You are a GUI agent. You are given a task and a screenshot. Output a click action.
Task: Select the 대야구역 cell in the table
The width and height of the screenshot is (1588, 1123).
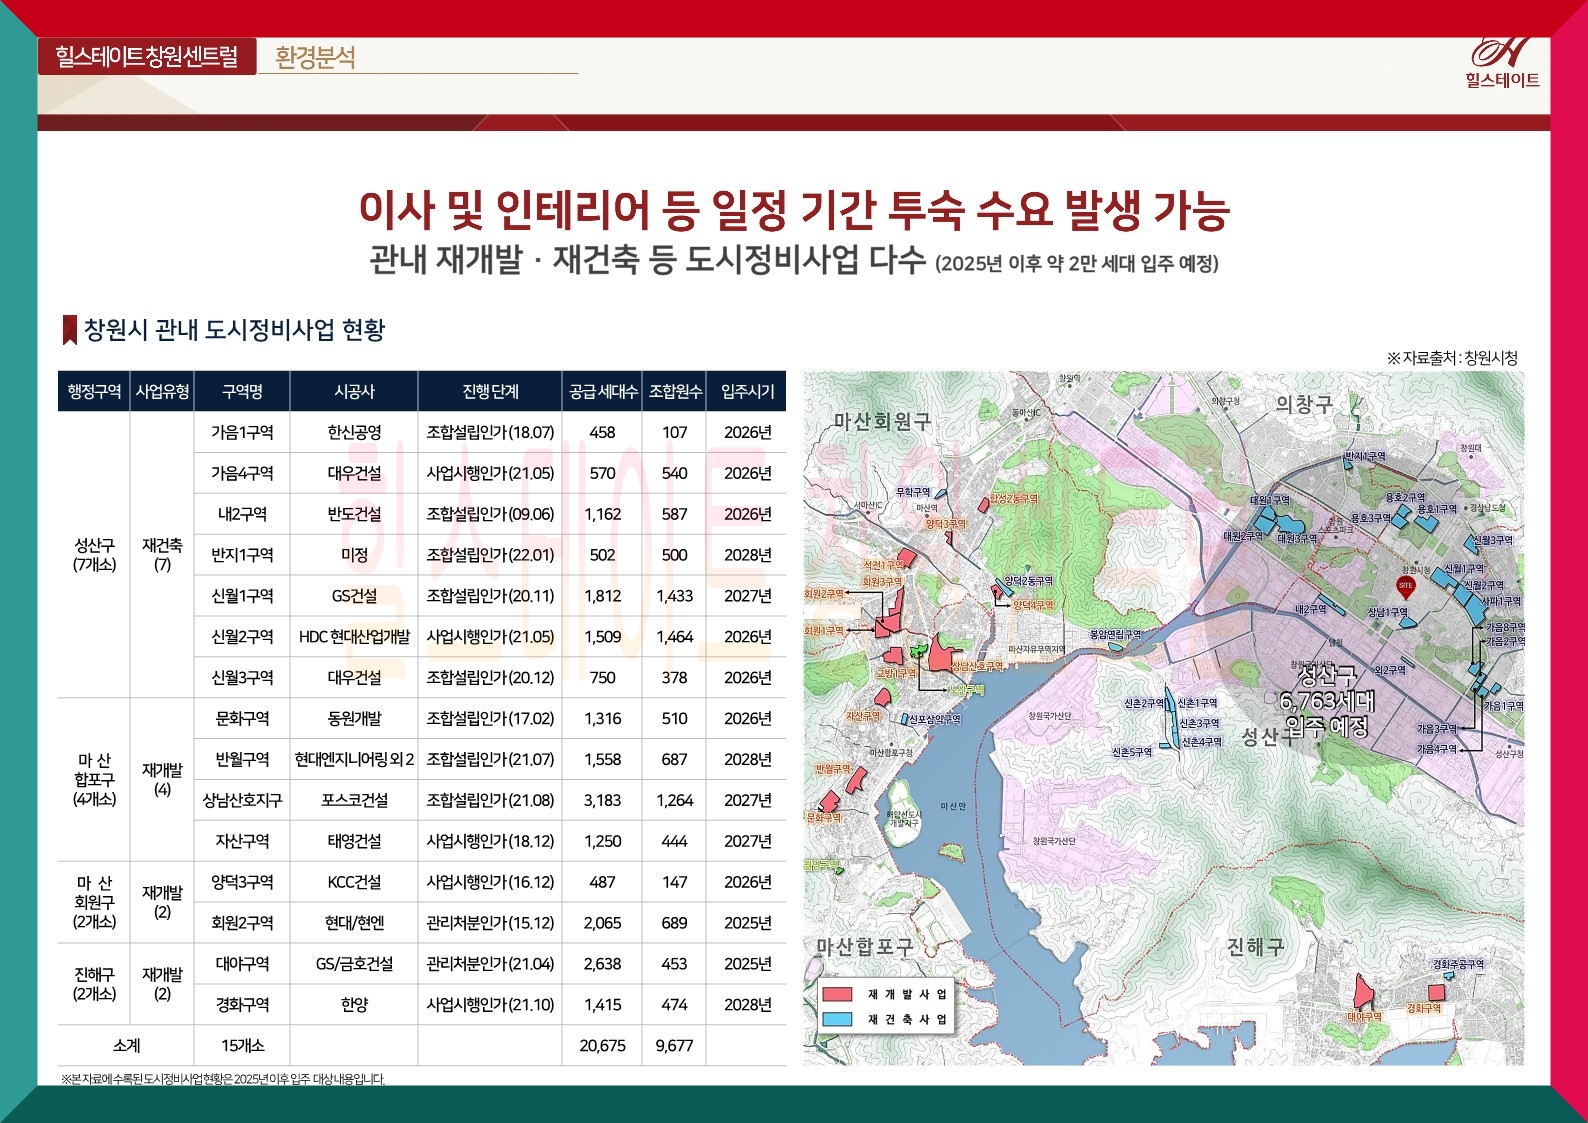click(x=242, y=965)
